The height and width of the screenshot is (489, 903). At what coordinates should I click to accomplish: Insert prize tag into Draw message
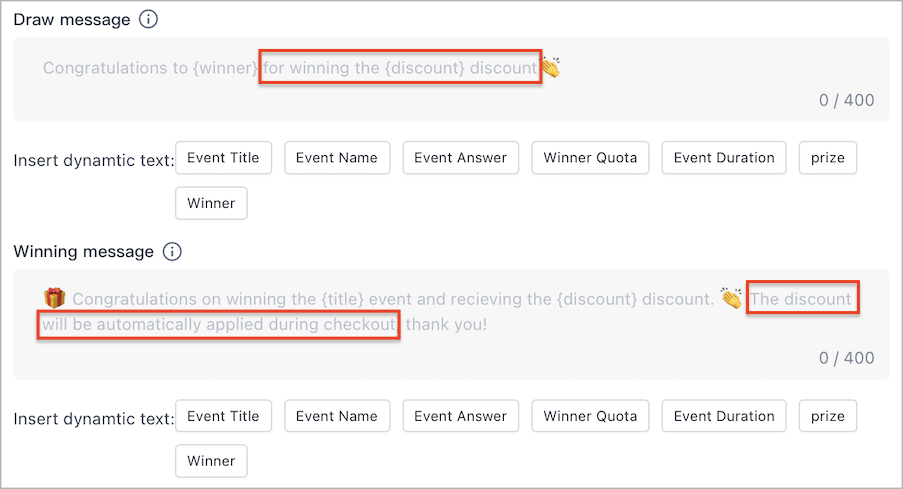[828, 158]
